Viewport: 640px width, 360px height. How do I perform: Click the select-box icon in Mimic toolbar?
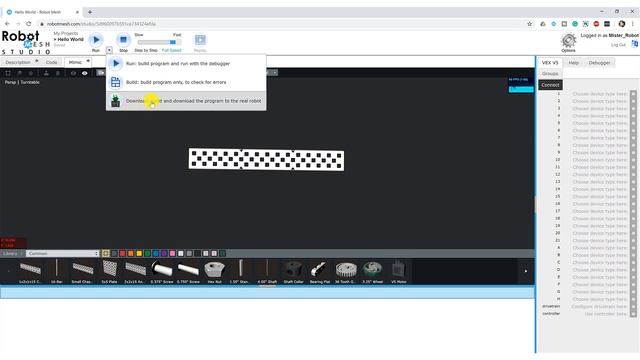tap(8, 73)
